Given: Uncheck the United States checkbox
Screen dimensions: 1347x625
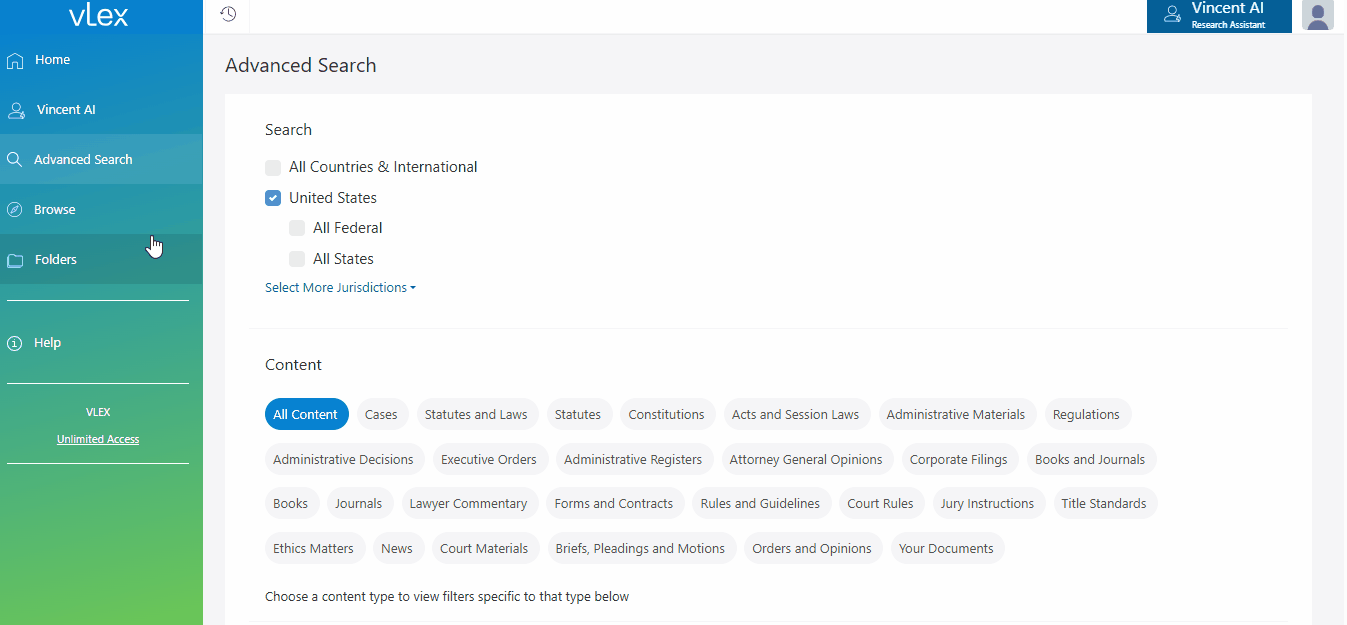Looking at the screenshot, I should point(273,198).
